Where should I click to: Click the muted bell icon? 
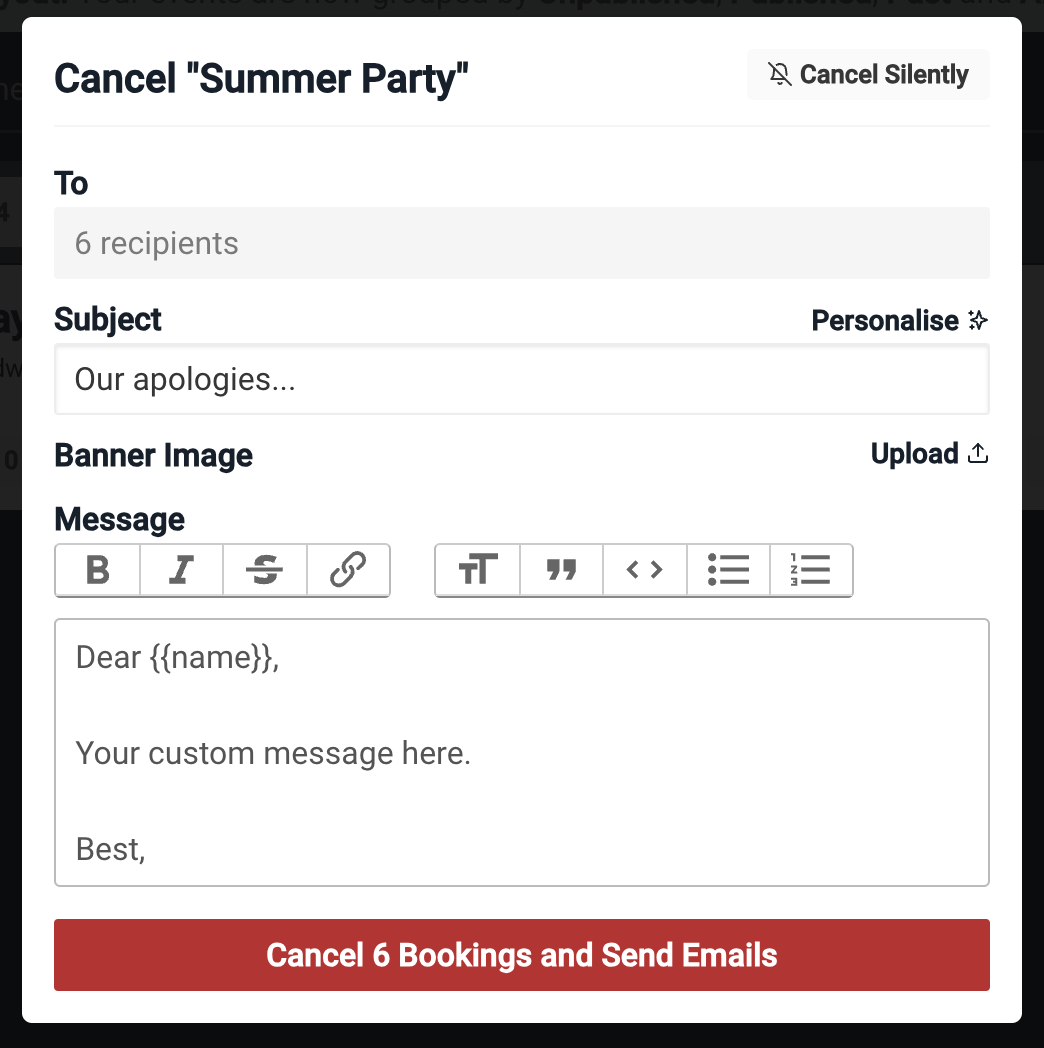coord(779,75)
